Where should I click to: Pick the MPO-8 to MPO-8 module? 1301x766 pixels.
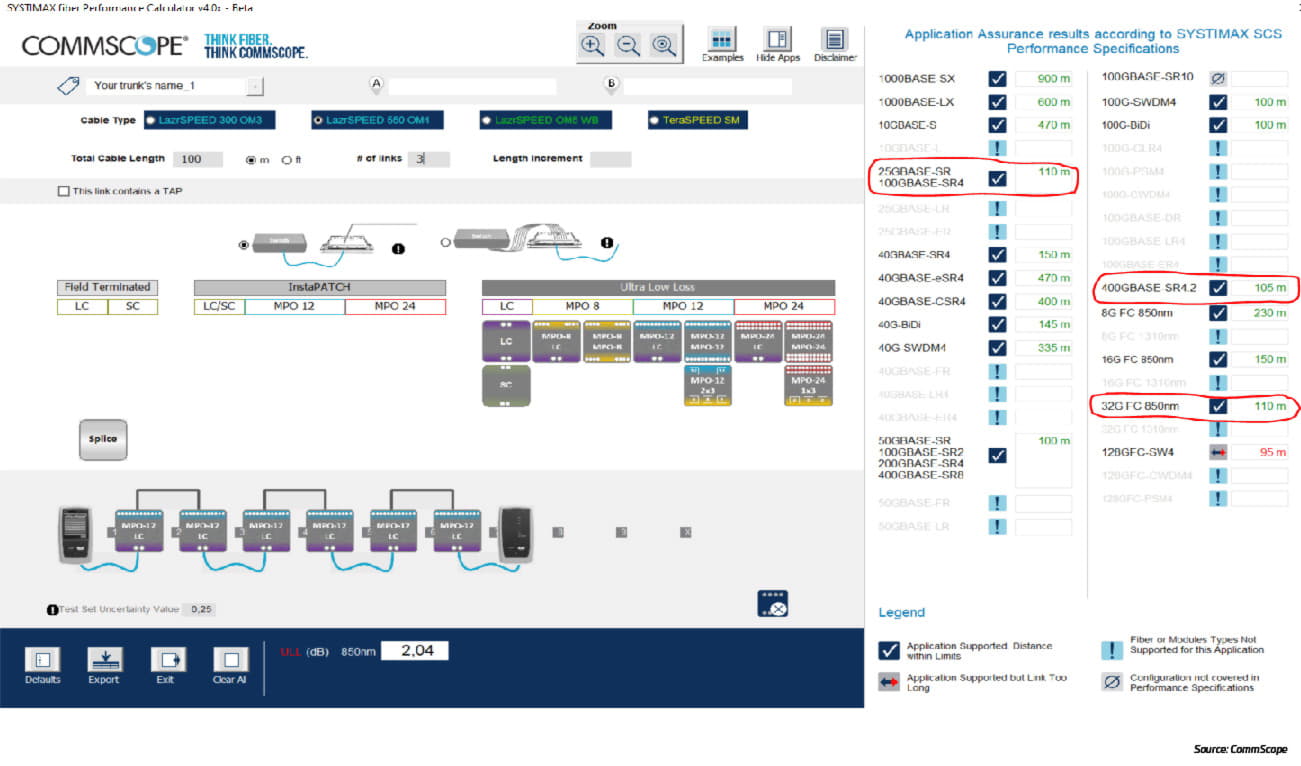(607, 341)
